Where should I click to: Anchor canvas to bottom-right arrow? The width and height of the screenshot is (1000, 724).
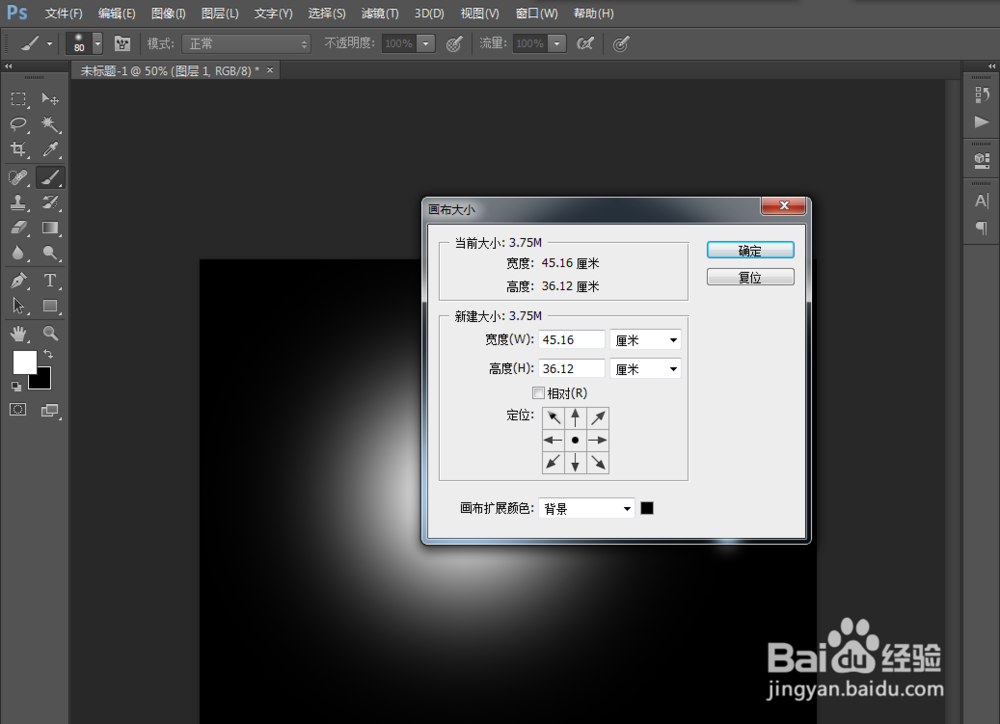click(x=598, y=462)
